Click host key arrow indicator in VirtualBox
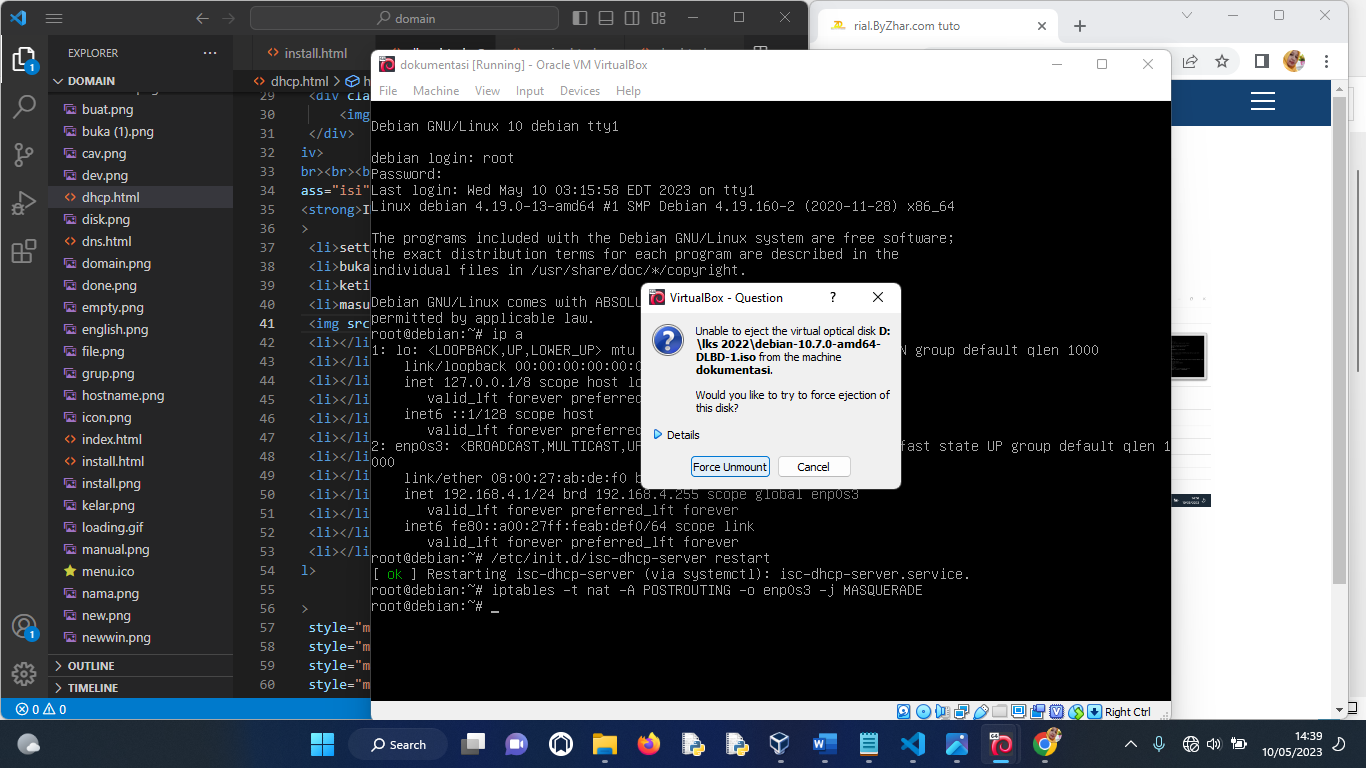This screenshot has height=768, width=1366. 1094,711
